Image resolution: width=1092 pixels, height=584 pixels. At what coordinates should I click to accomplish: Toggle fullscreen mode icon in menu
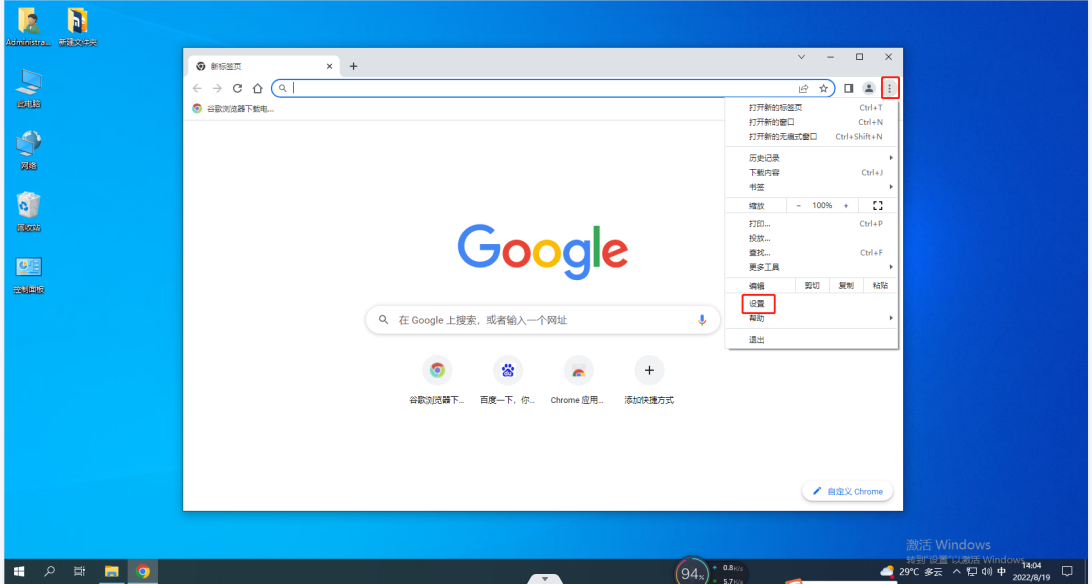click(x=878, y=206)
